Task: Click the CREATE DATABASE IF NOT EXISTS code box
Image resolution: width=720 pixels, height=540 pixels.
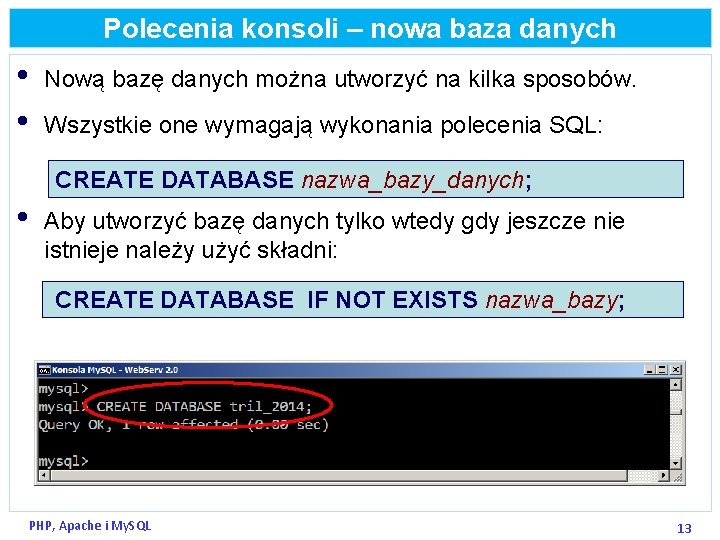Action: click(x=363, y=299)
